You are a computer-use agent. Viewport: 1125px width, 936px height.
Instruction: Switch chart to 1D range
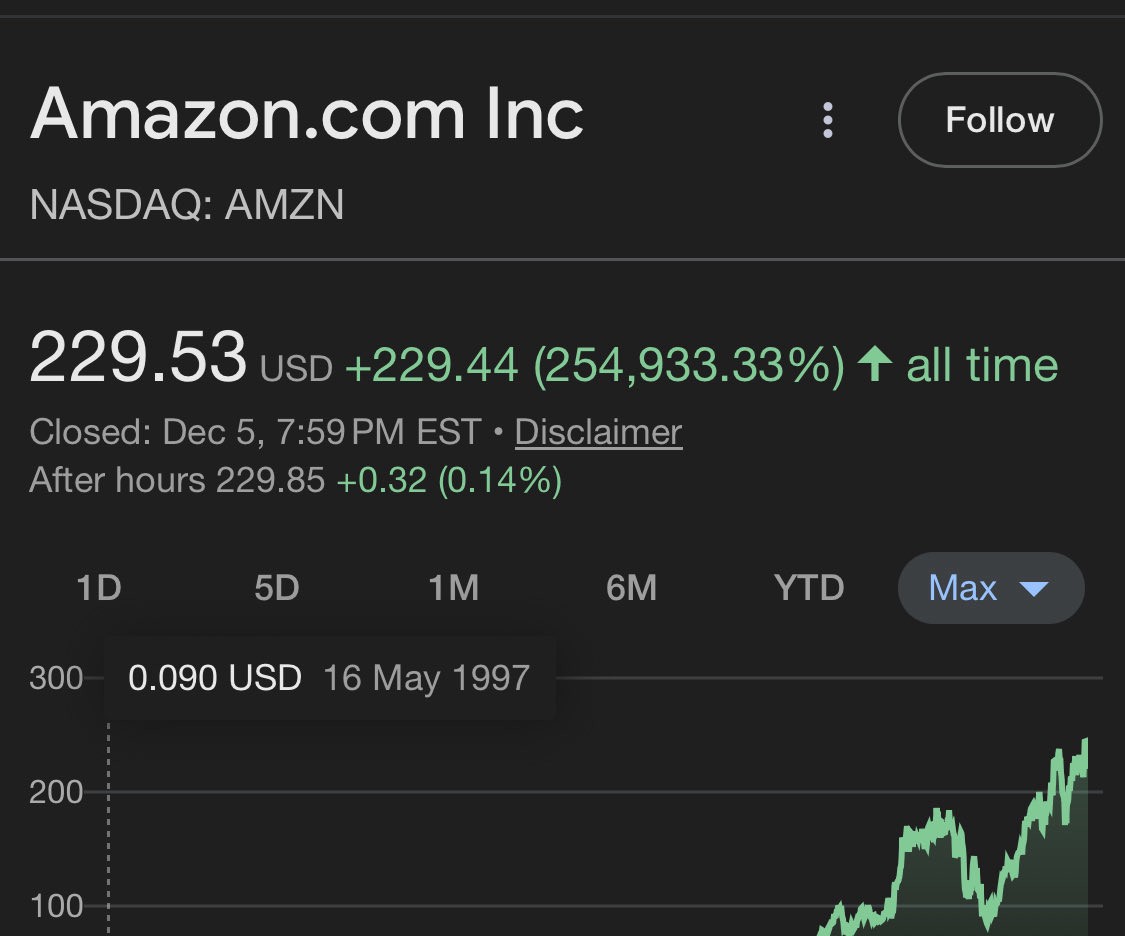(x=99, y=588)
